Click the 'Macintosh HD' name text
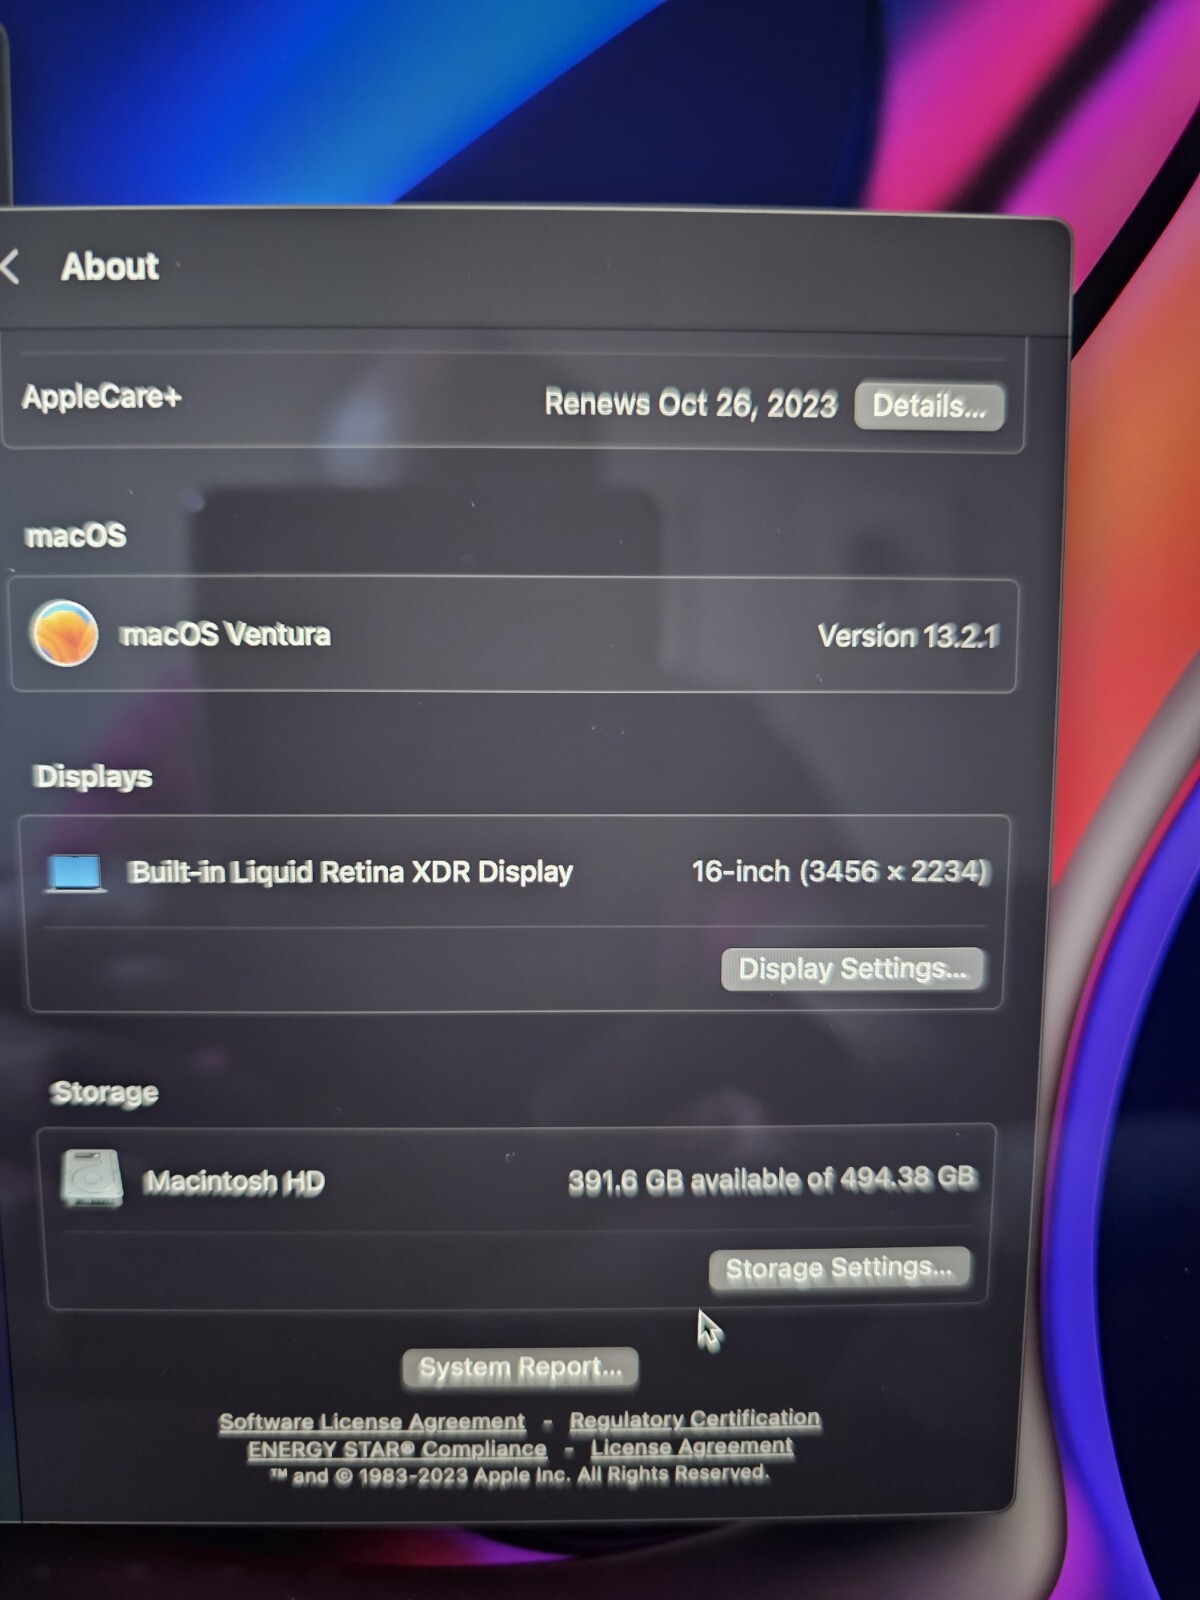Screen dimensions: 1200x1600 pos(234,1182)
